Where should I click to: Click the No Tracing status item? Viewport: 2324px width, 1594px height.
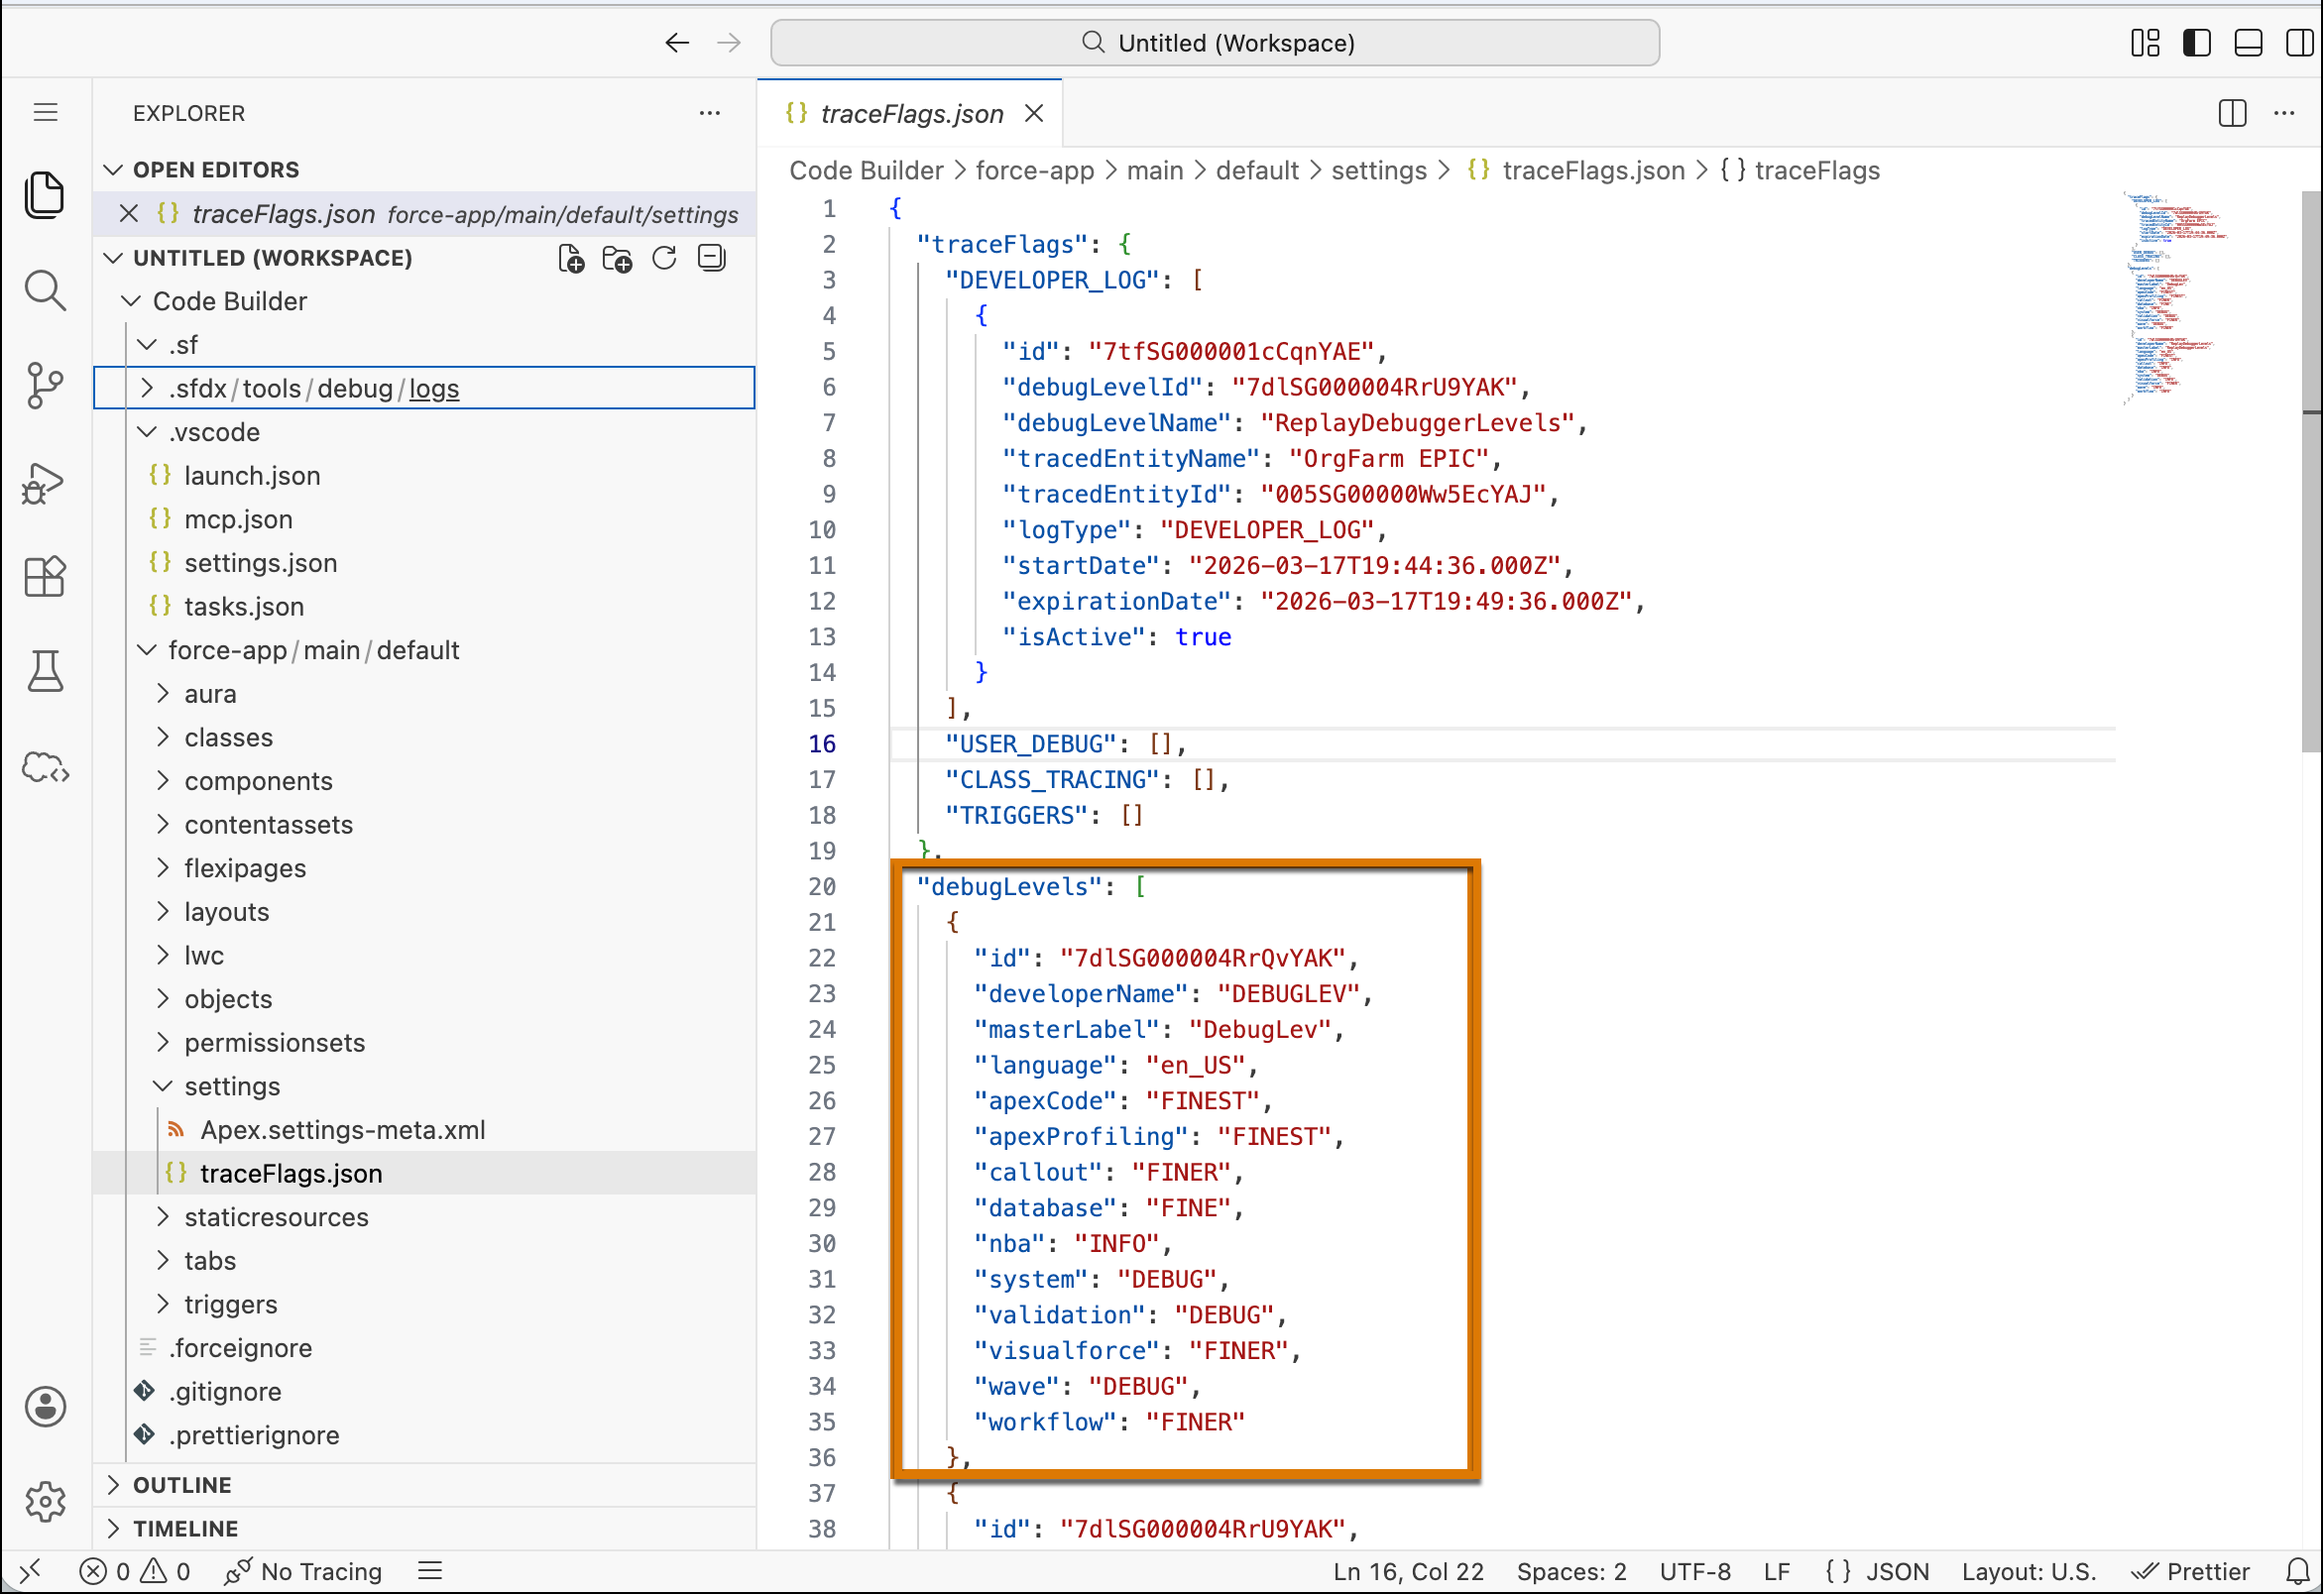(304, 1572)
